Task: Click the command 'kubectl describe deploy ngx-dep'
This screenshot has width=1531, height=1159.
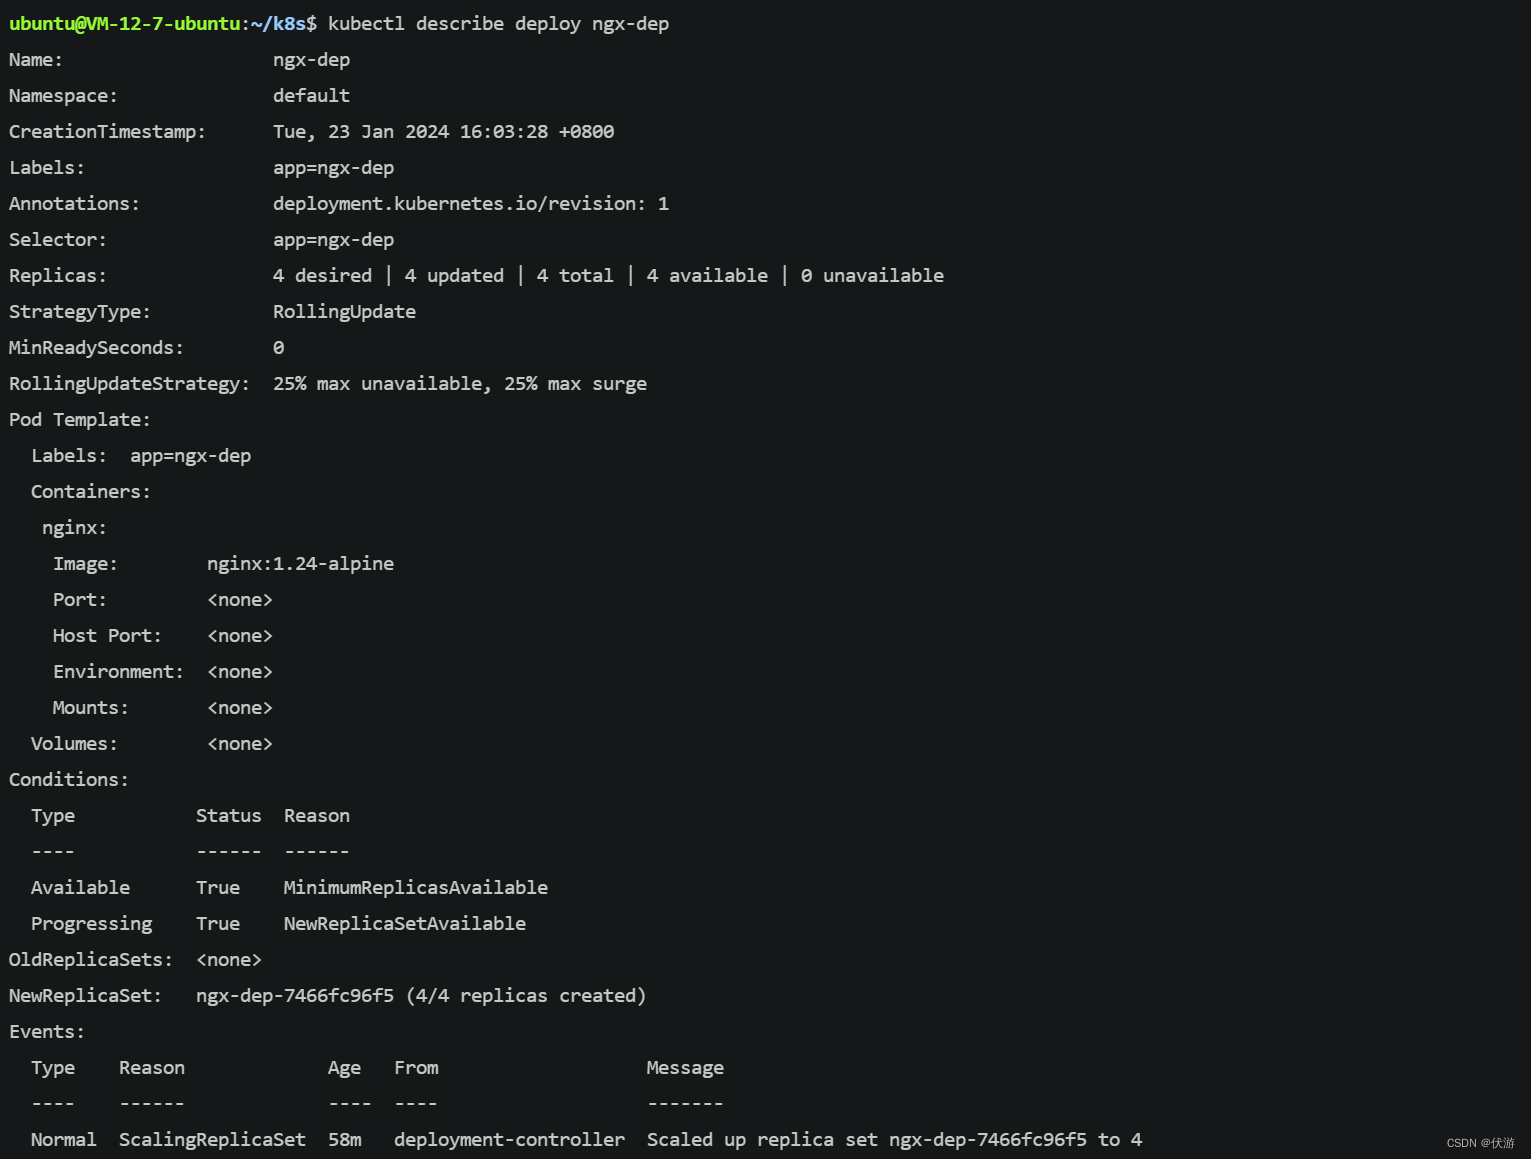Action: (498, 24)
